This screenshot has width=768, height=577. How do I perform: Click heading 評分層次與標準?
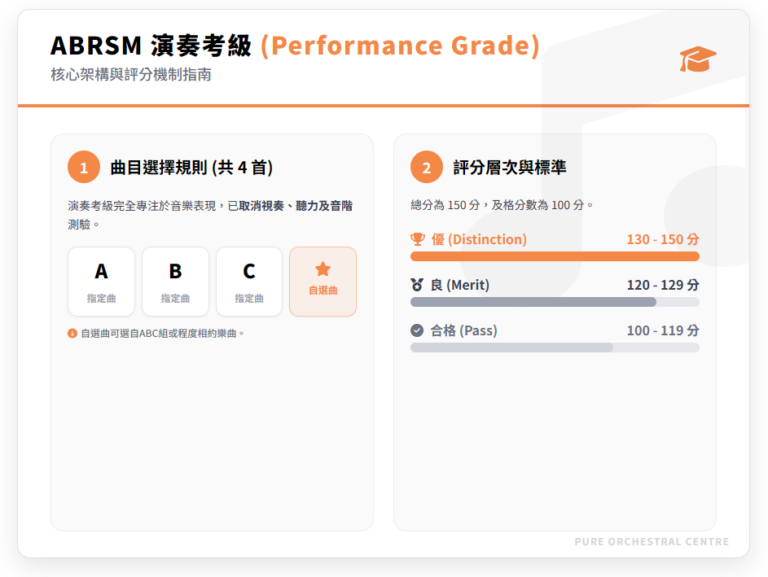(x=509, y=168)
